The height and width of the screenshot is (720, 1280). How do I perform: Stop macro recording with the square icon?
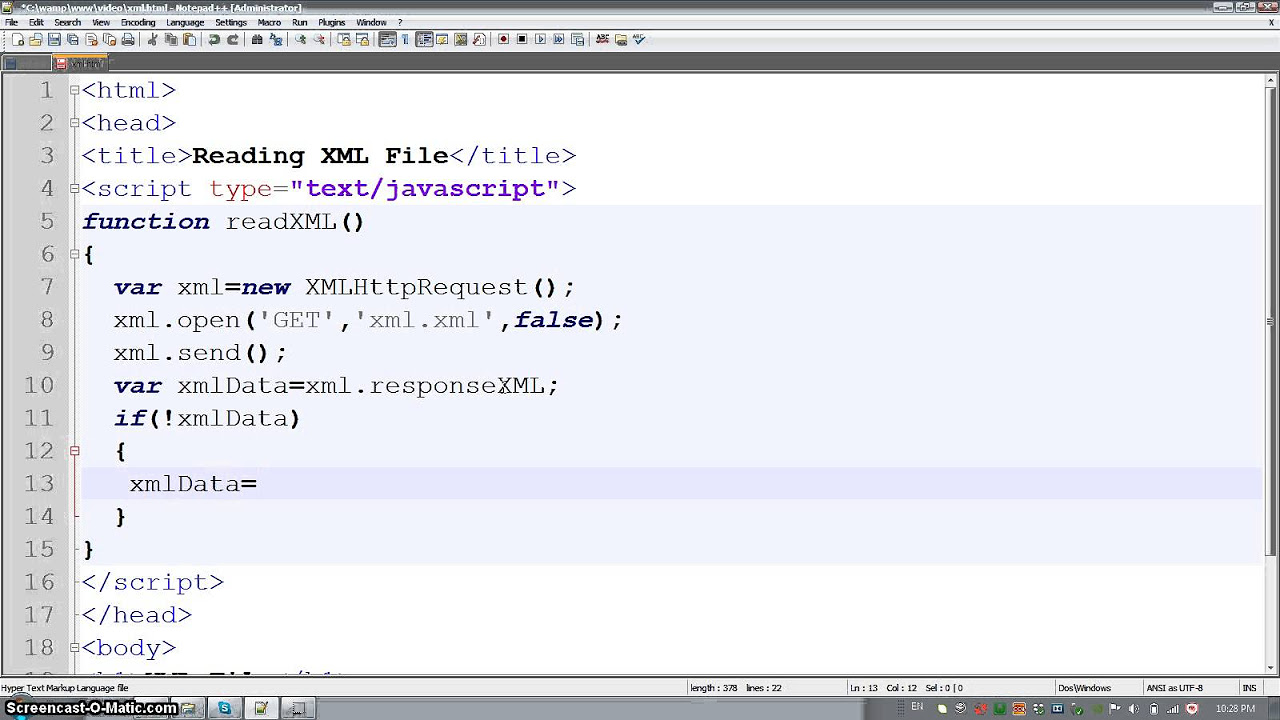pyautogui.click(x=522, y=40)
